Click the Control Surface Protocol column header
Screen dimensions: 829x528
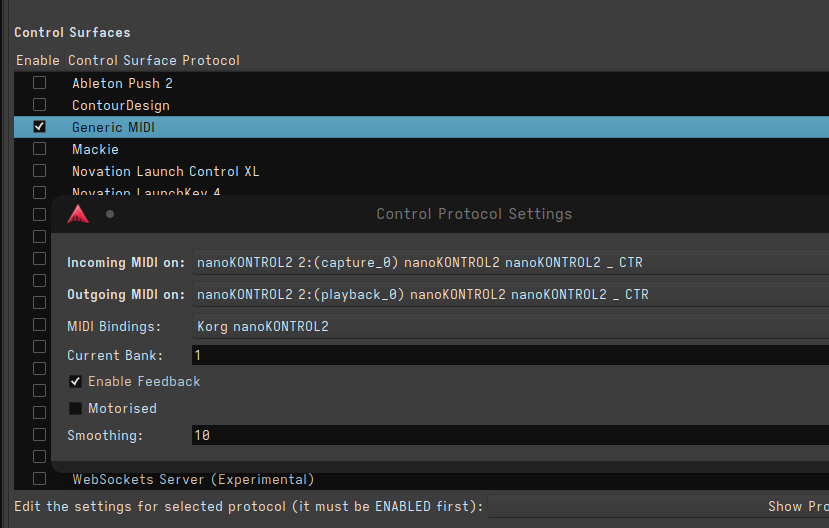(154, 61)
